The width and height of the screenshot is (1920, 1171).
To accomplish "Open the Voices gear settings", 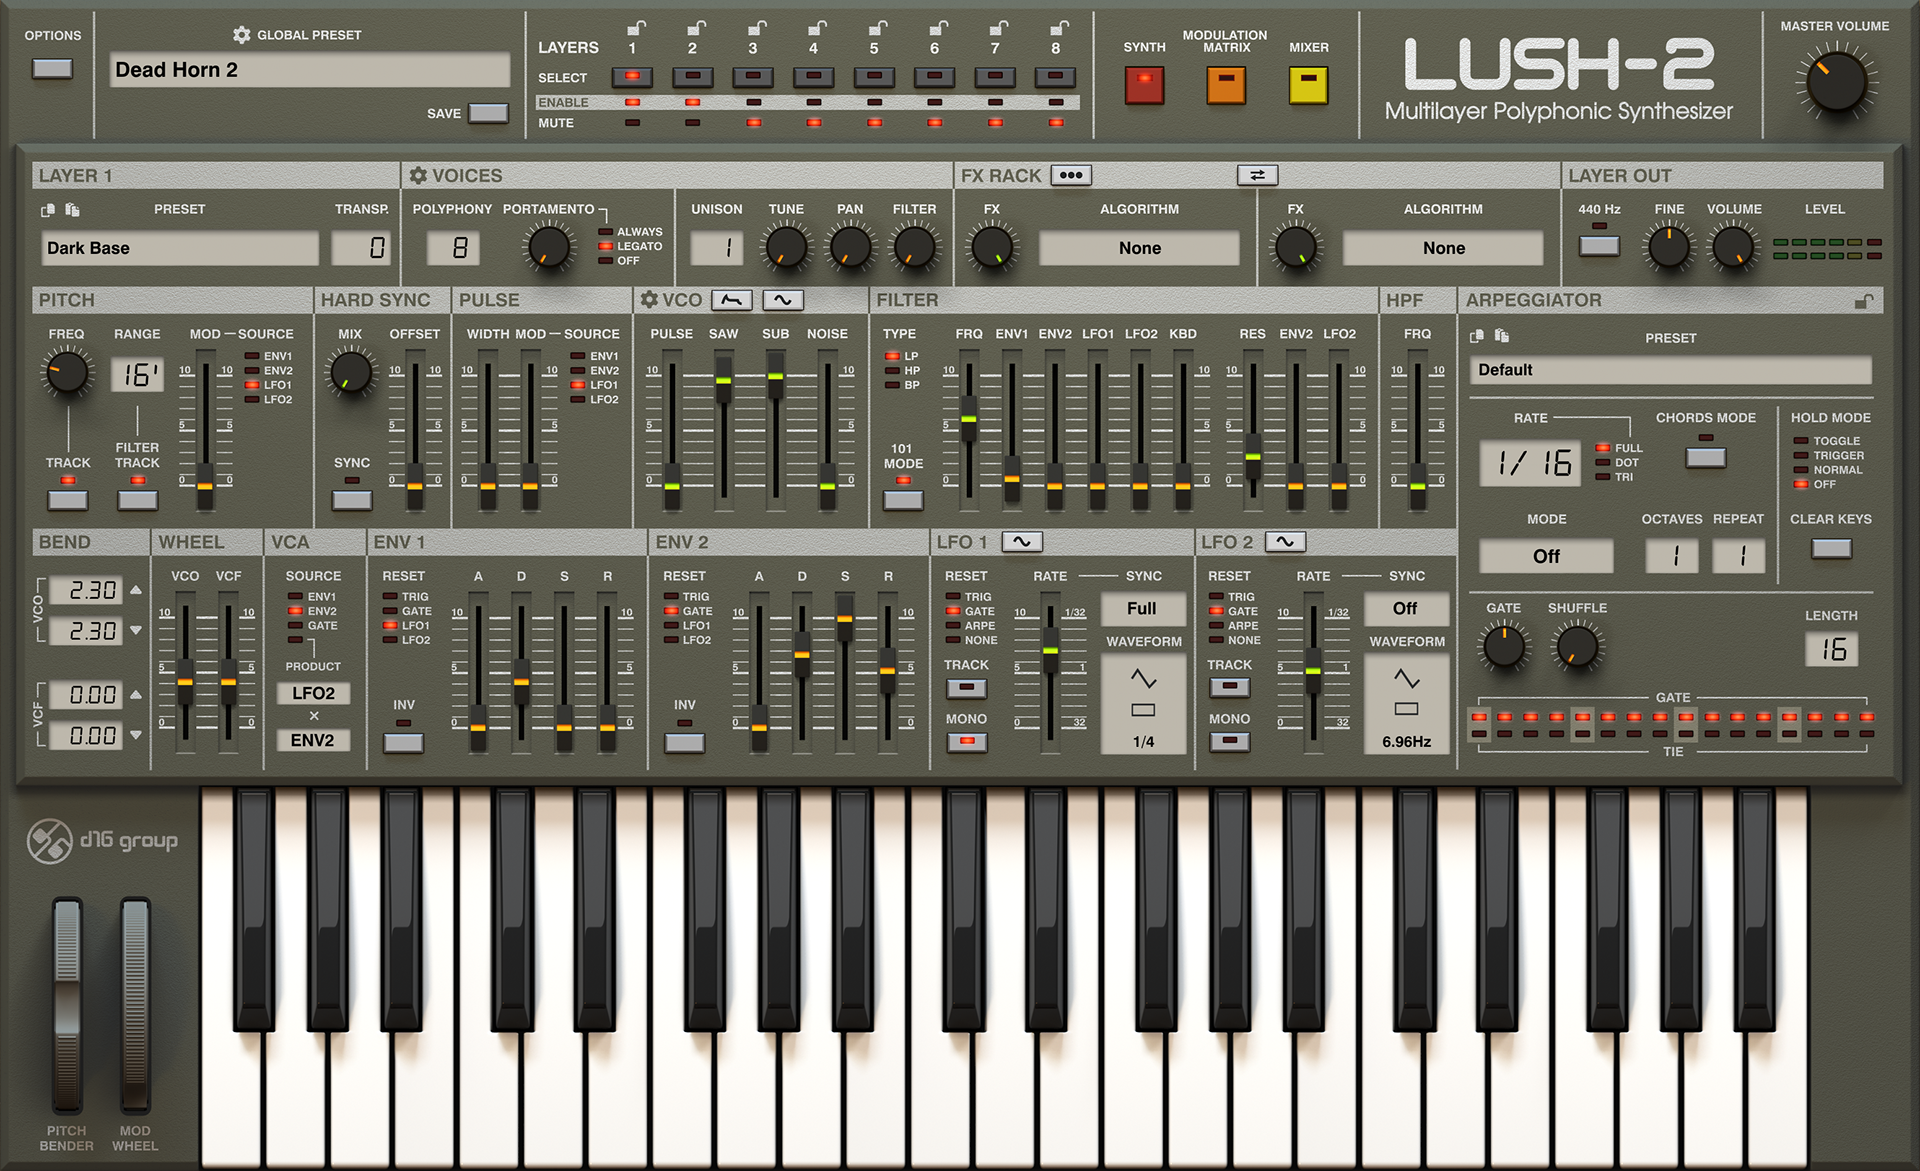I will 418,176.
